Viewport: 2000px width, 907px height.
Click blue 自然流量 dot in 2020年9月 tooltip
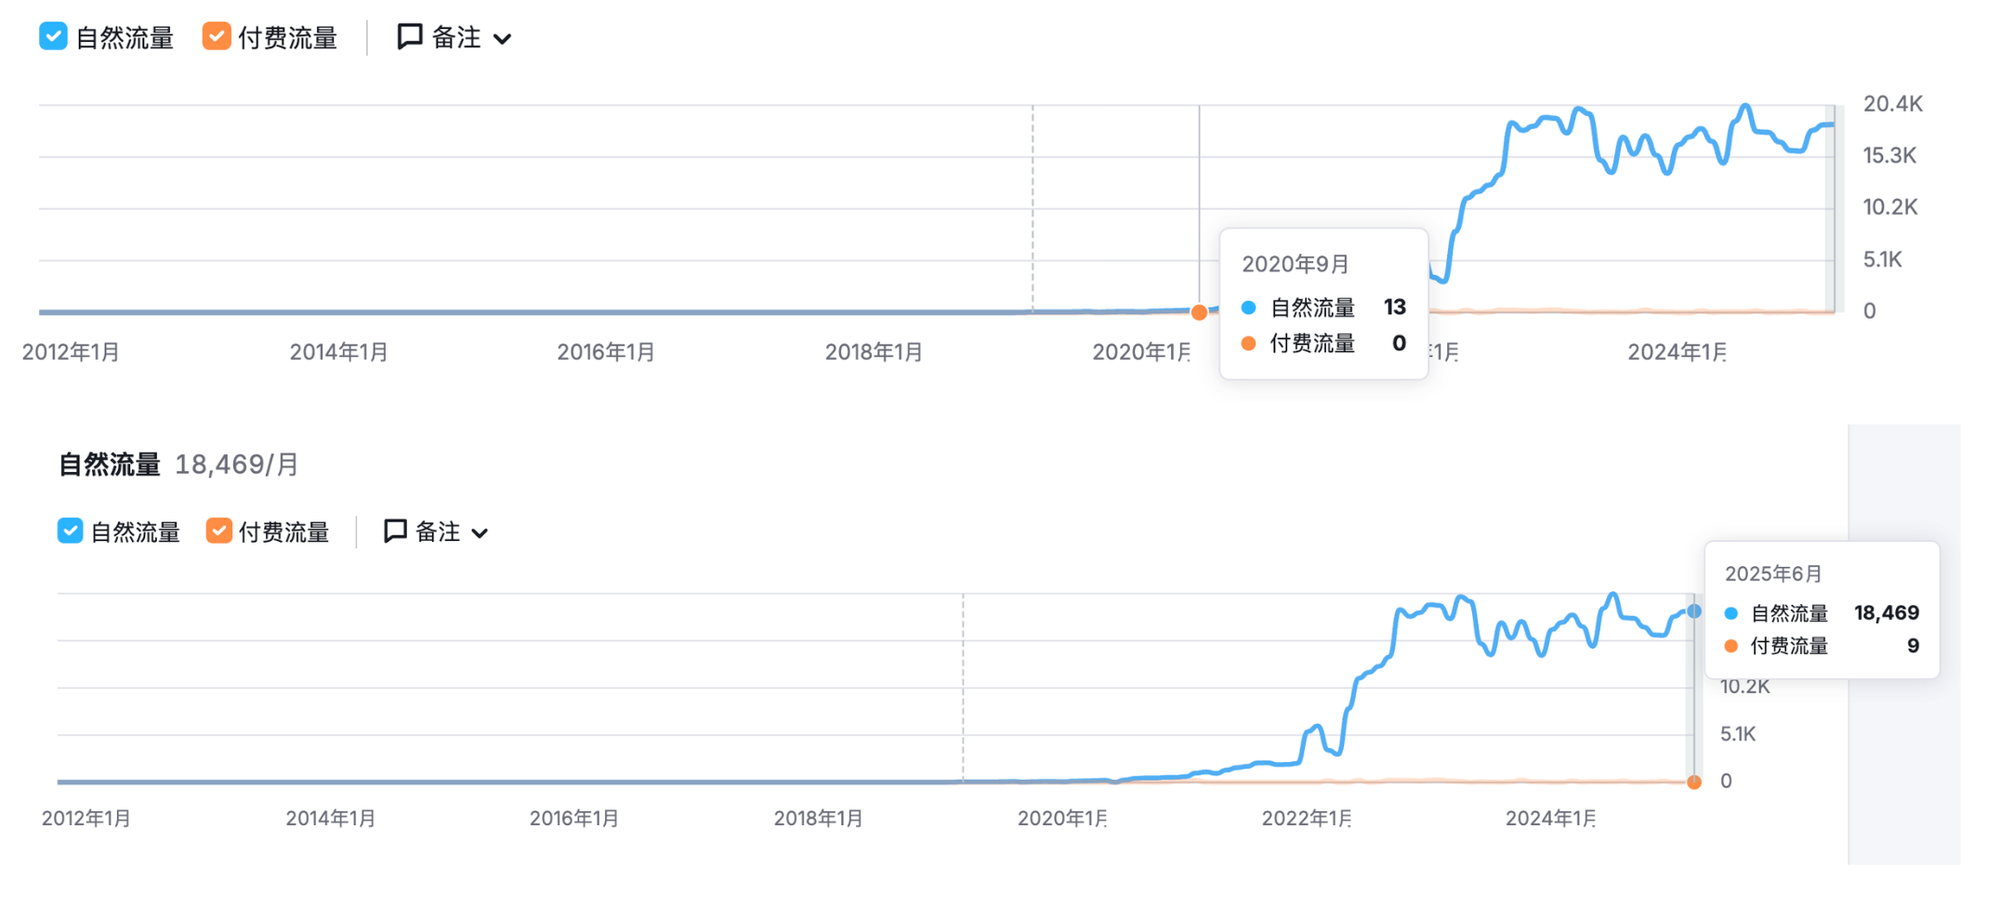[1248, 307]
